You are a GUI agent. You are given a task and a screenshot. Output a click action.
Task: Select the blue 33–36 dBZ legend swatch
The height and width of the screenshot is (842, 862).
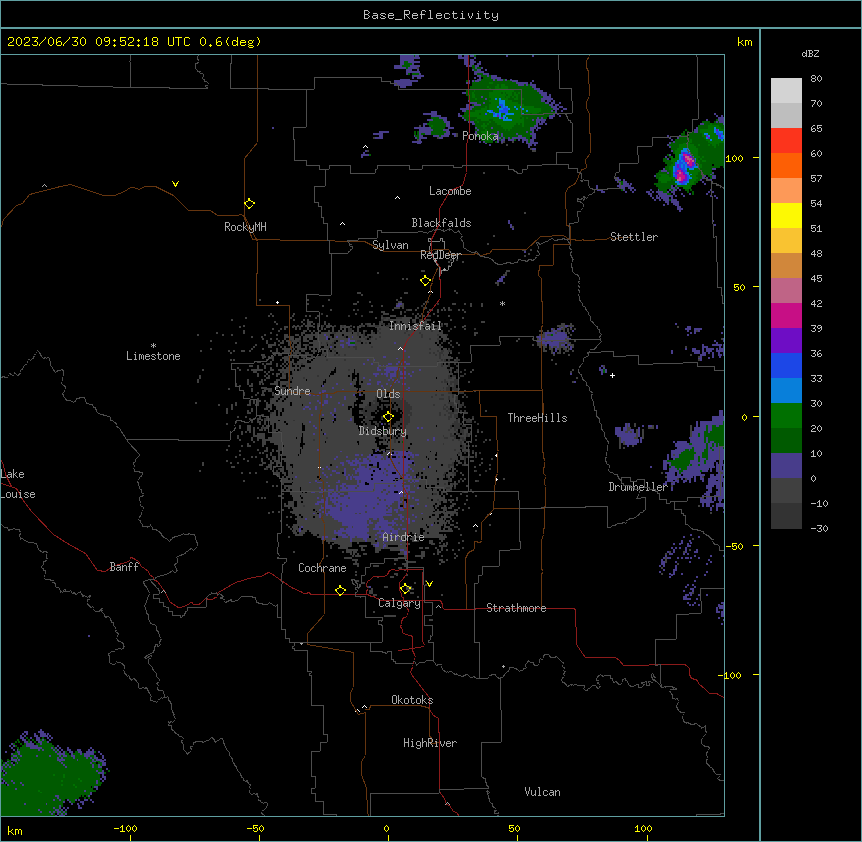pos(786,365)
